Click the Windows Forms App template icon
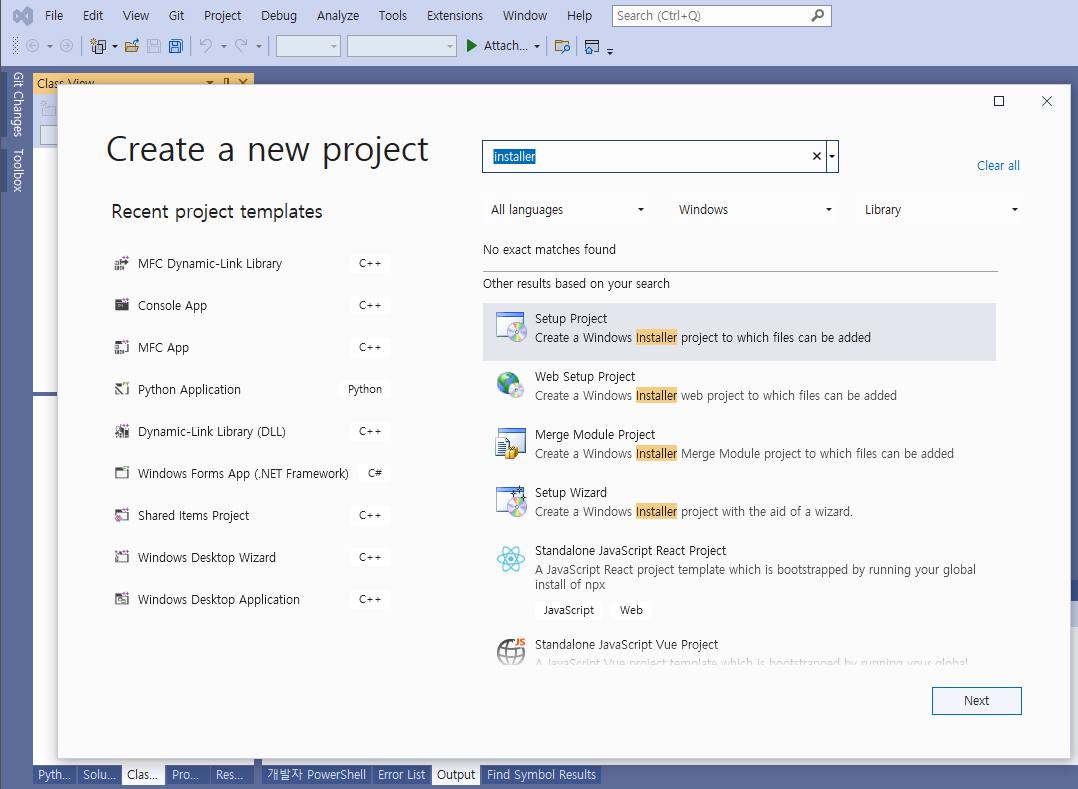 [122, 473]
